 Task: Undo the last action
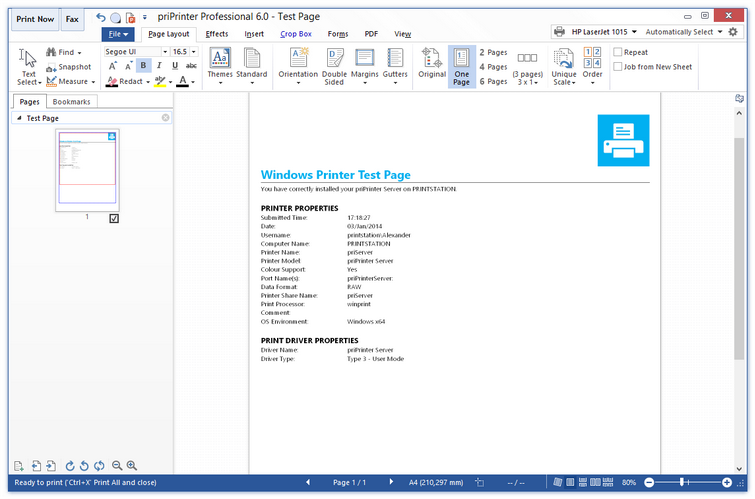tap(101, 18)
